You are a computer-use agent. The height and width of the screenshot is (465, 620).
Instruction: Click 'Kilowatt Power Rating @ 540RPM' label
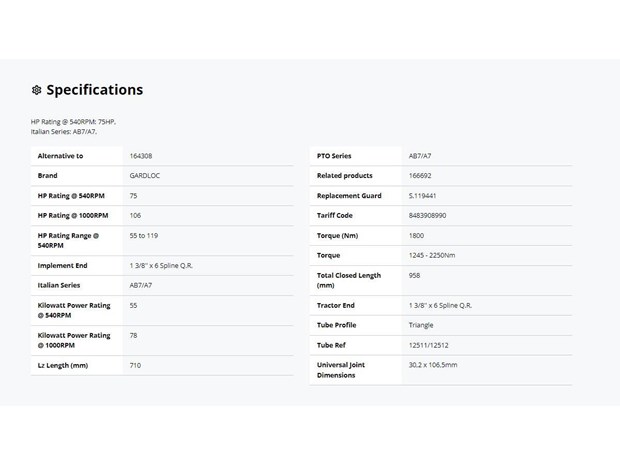coord(74,310)
